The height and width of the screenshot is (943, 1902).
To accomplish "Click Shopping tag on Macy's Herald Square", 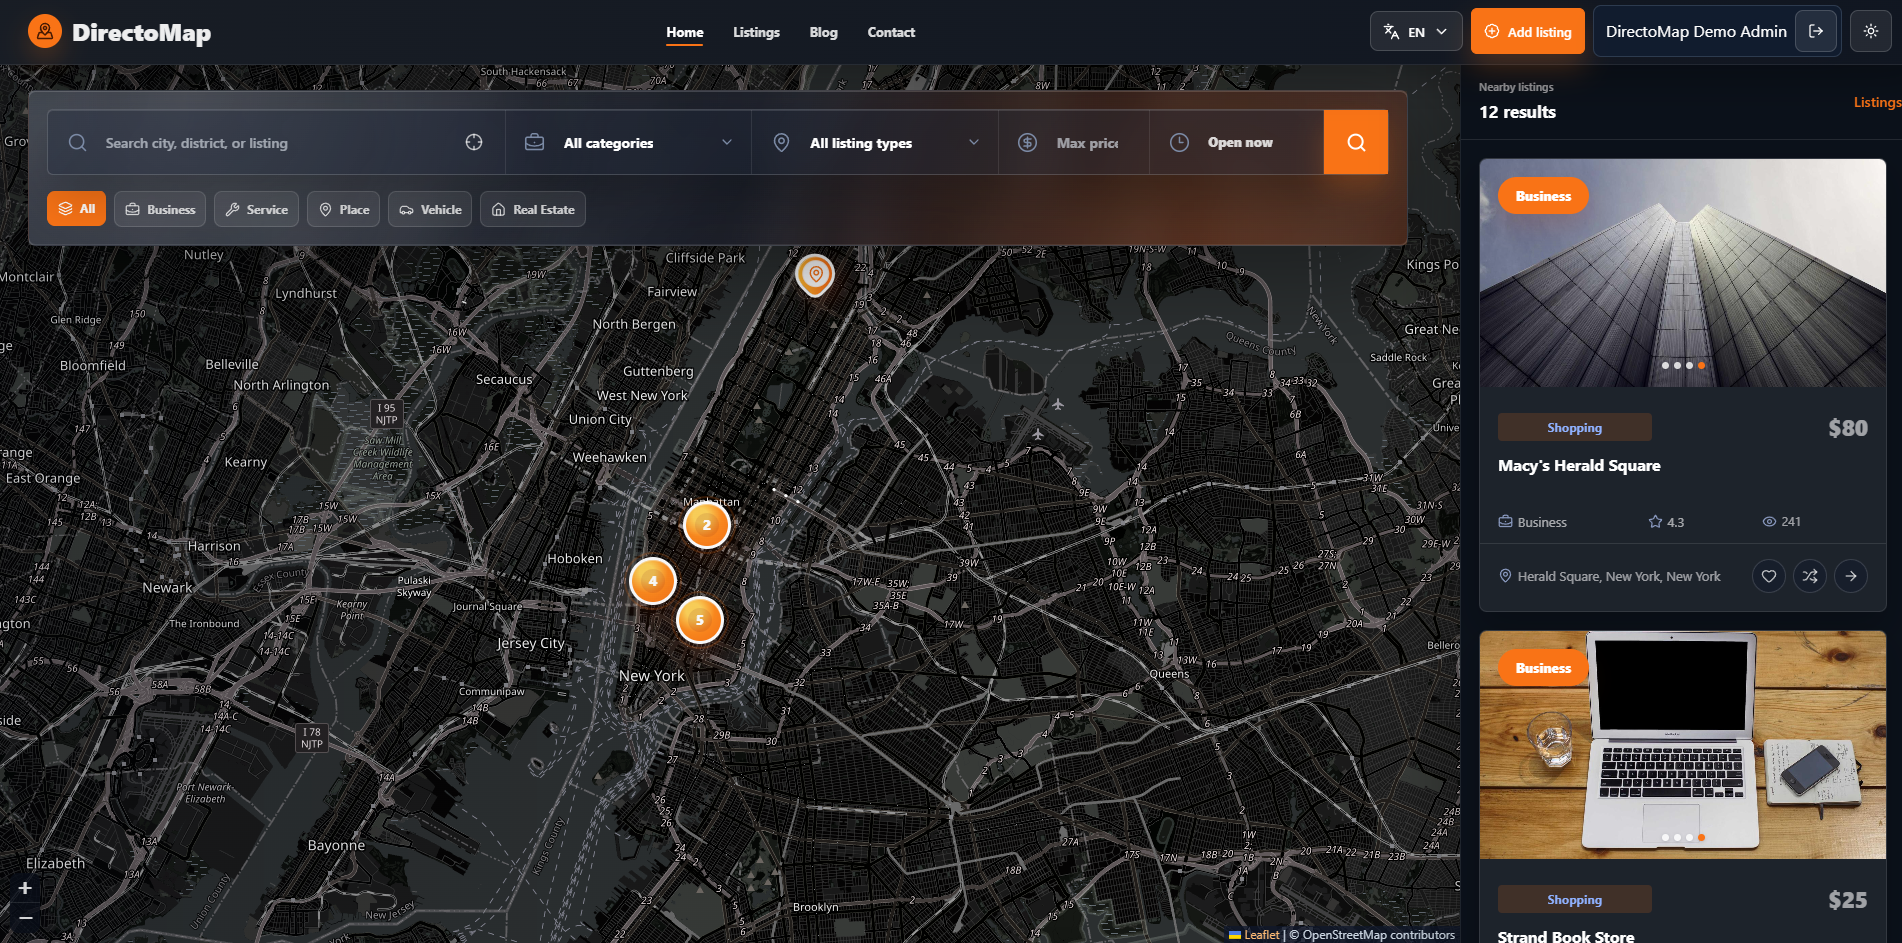I will coord(1574,427).
